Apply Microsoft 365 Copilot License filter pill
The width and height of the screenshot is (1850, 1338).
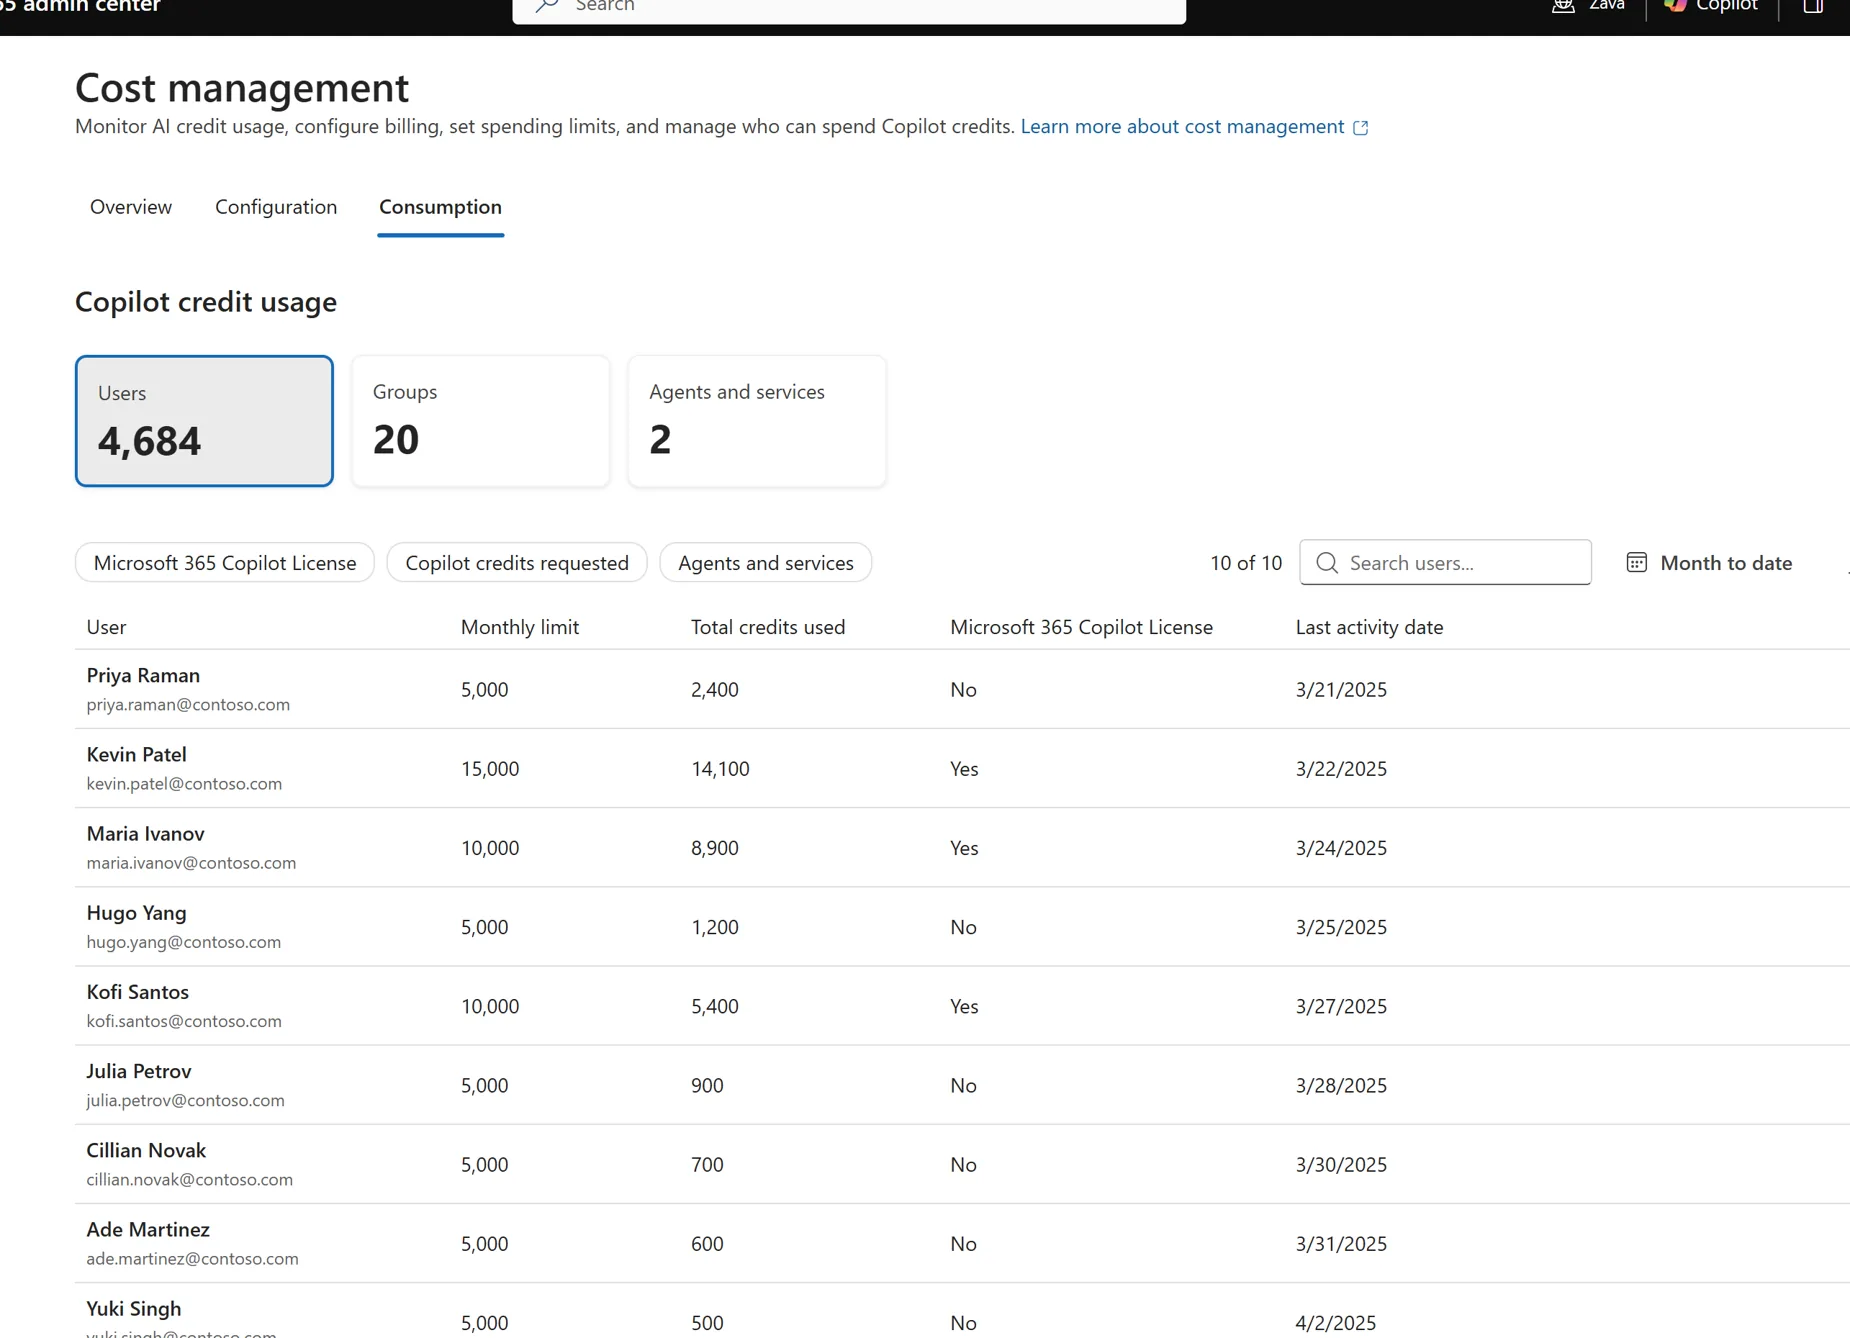[x=225, y=563]
